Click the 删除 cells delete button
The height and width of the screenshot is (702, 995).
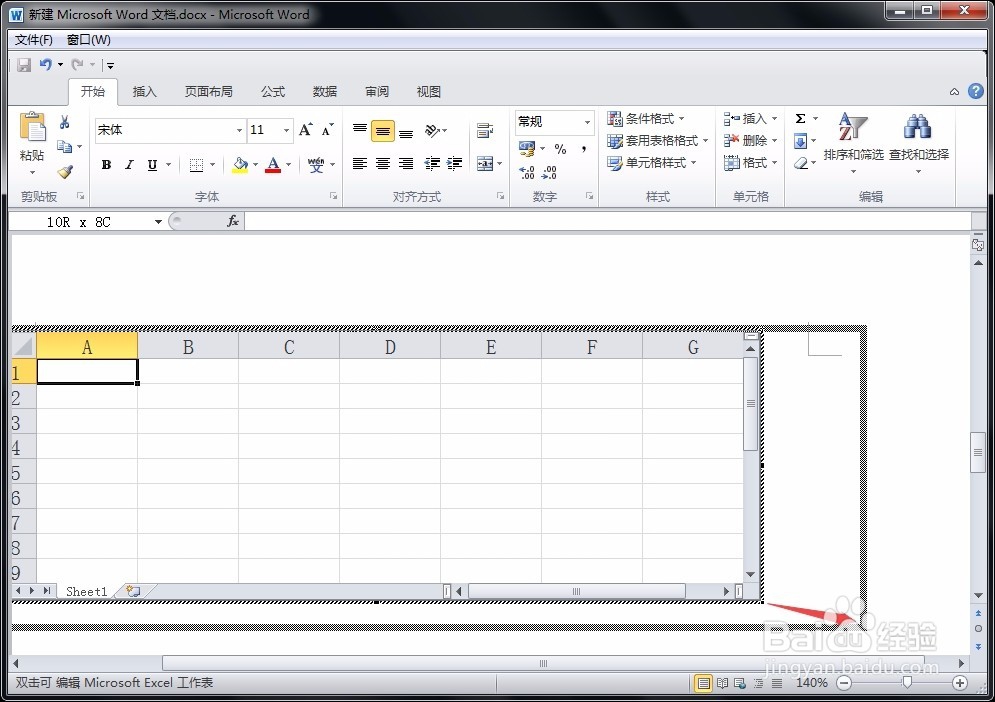coord(750,141)
